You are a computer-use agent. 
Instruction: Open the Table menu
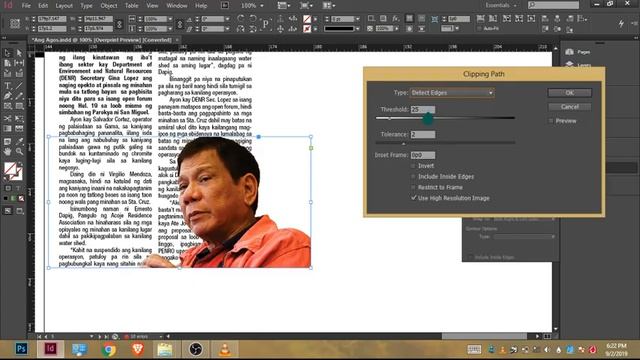[131, 6]
